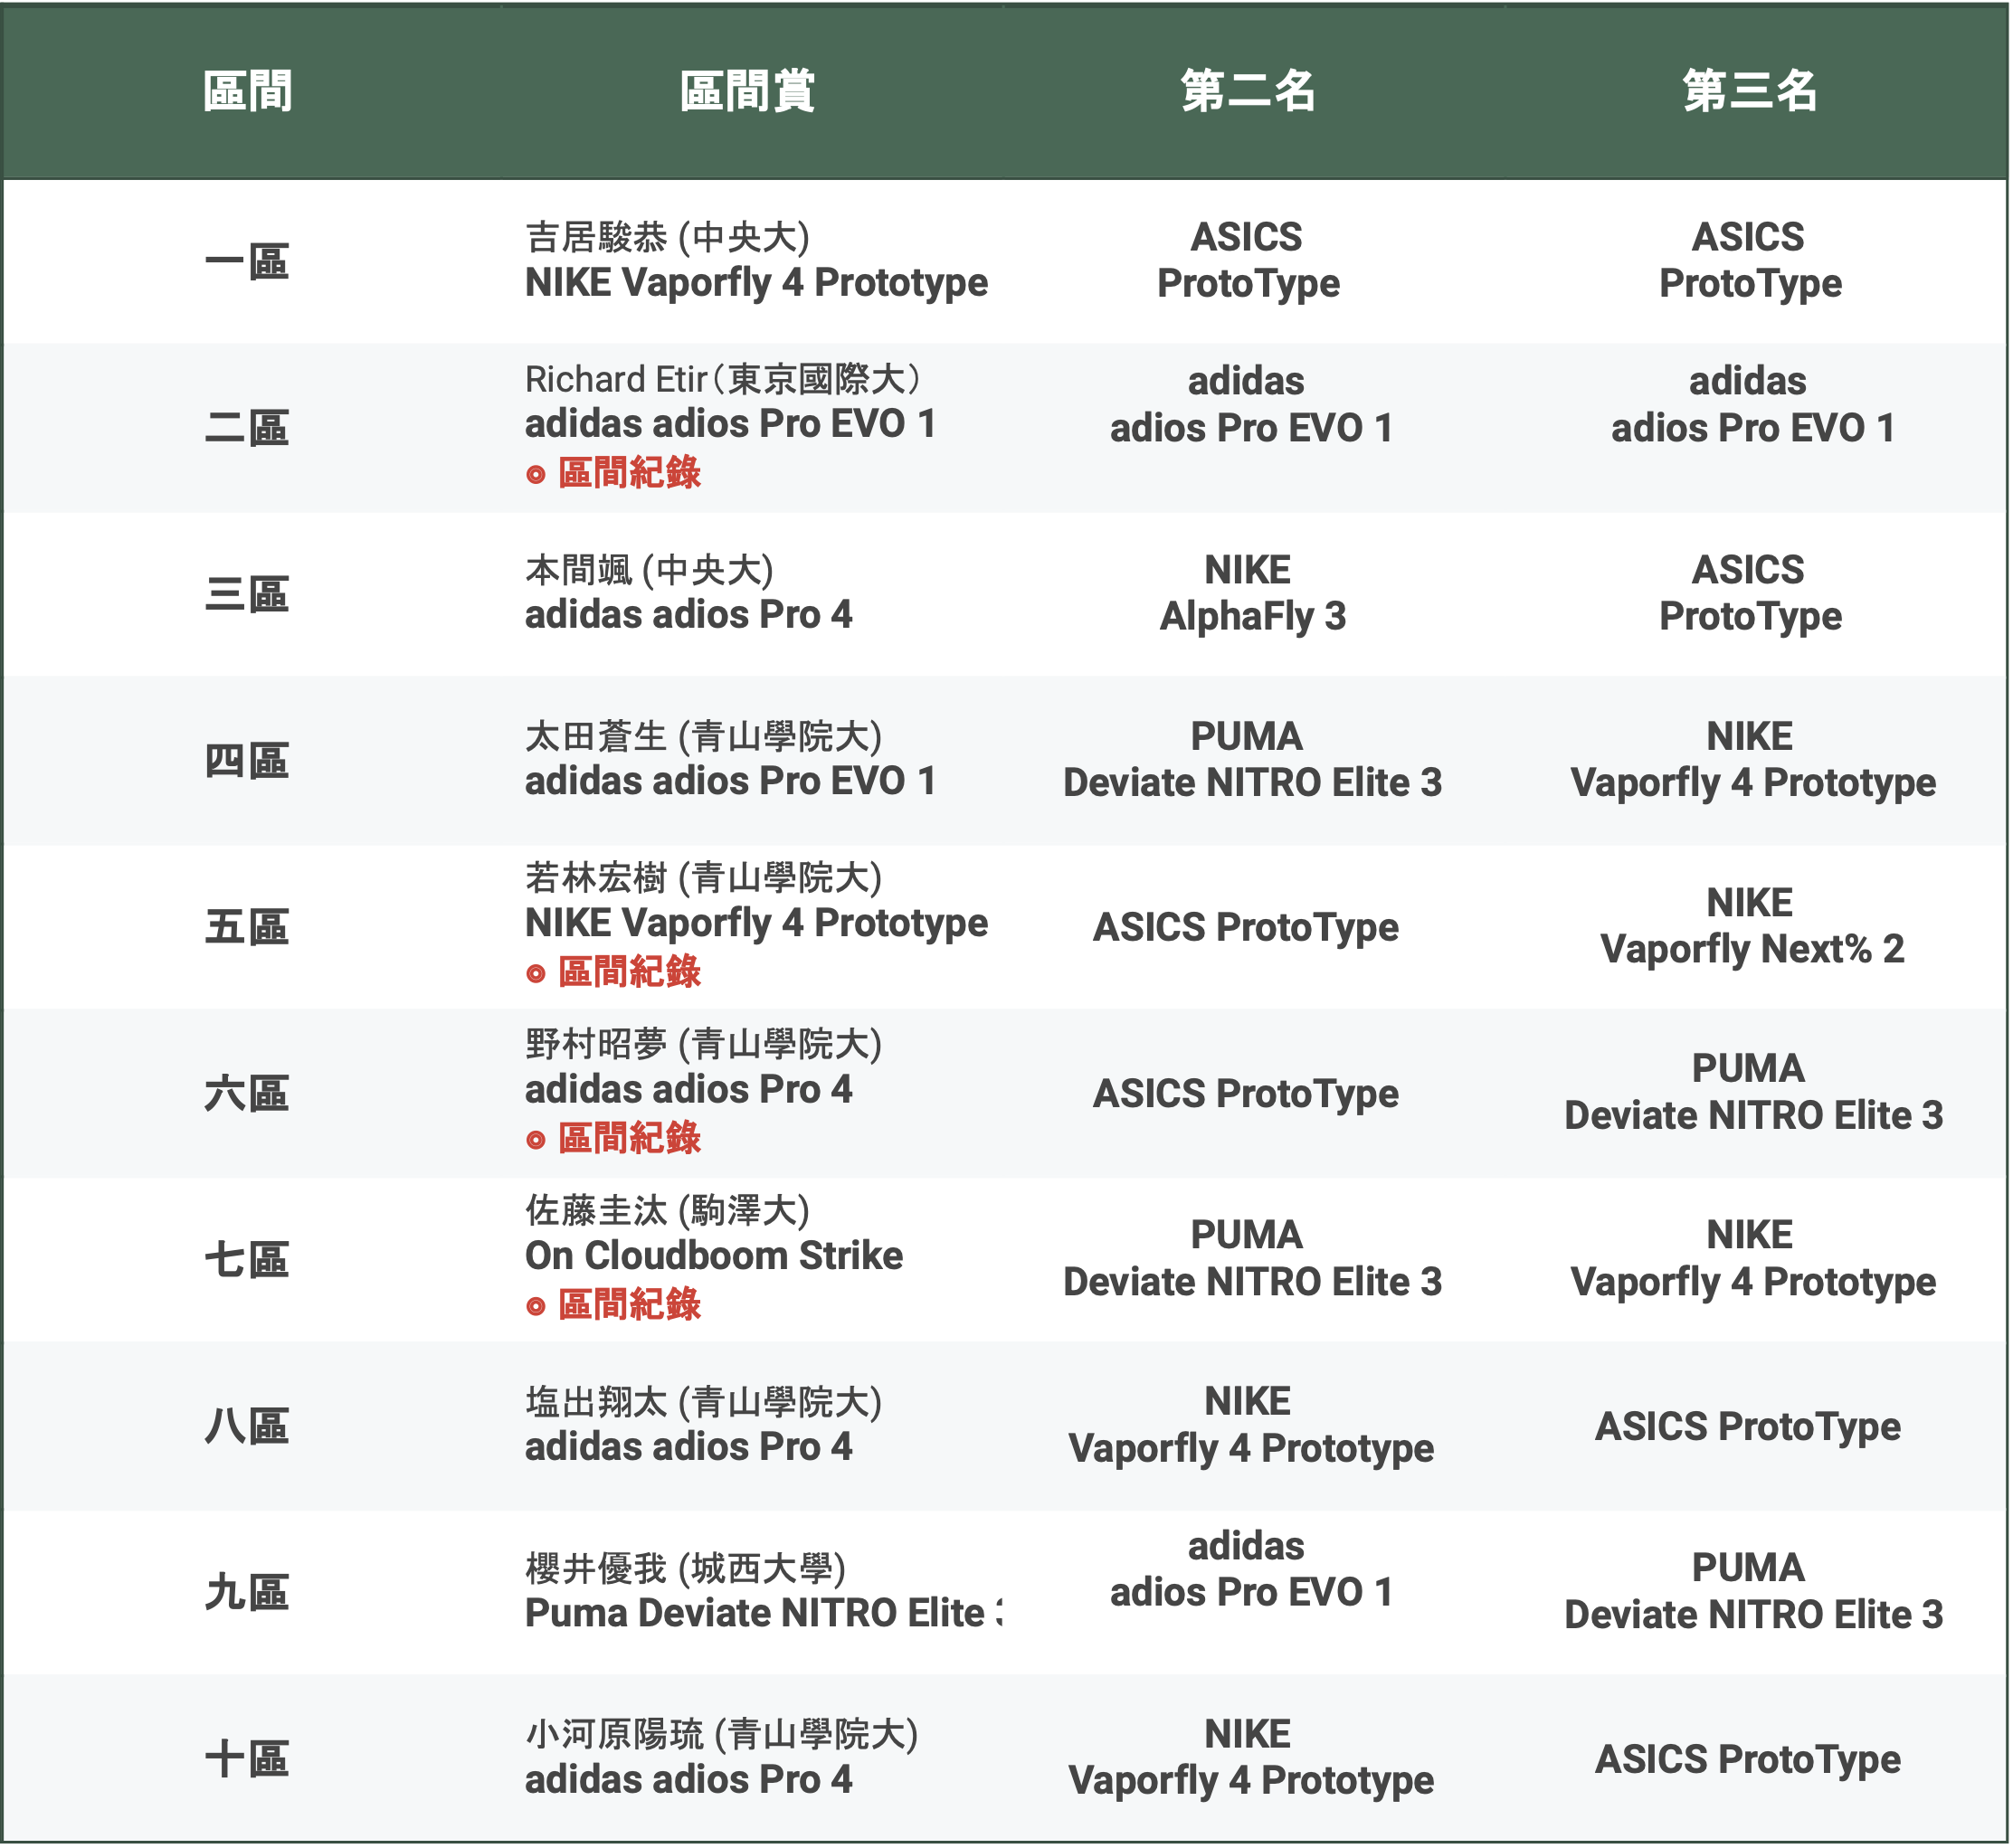Click runner name 小河原陽琉 (青山學院大)
This screenshot has height=1848, width=2013.
coord(721,1735)
